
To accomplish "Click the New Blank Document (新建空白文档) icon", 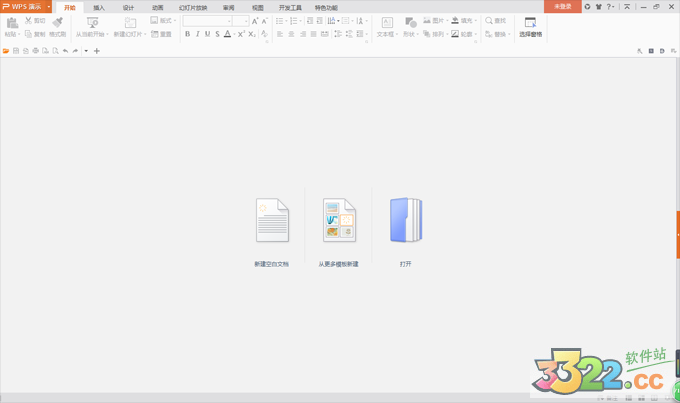I will pyautogui.click(x=272, y=220).
